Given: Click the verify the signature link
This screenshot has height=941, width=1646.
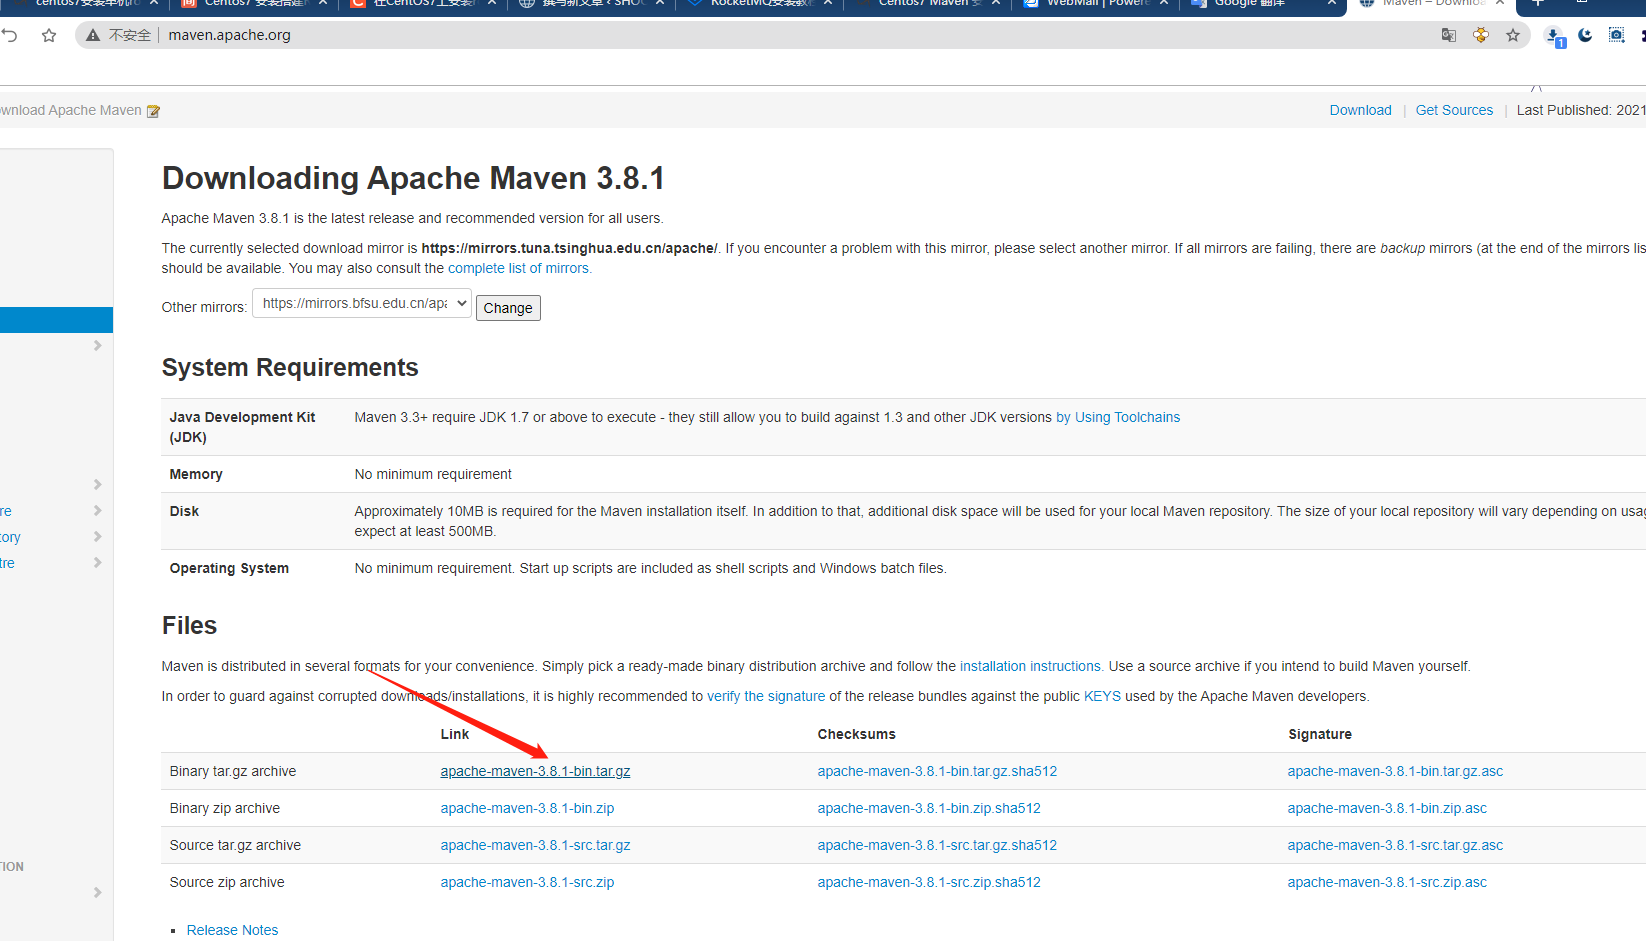Looking at the screenshot, I should pyautogui.click(x=766, y=696).
